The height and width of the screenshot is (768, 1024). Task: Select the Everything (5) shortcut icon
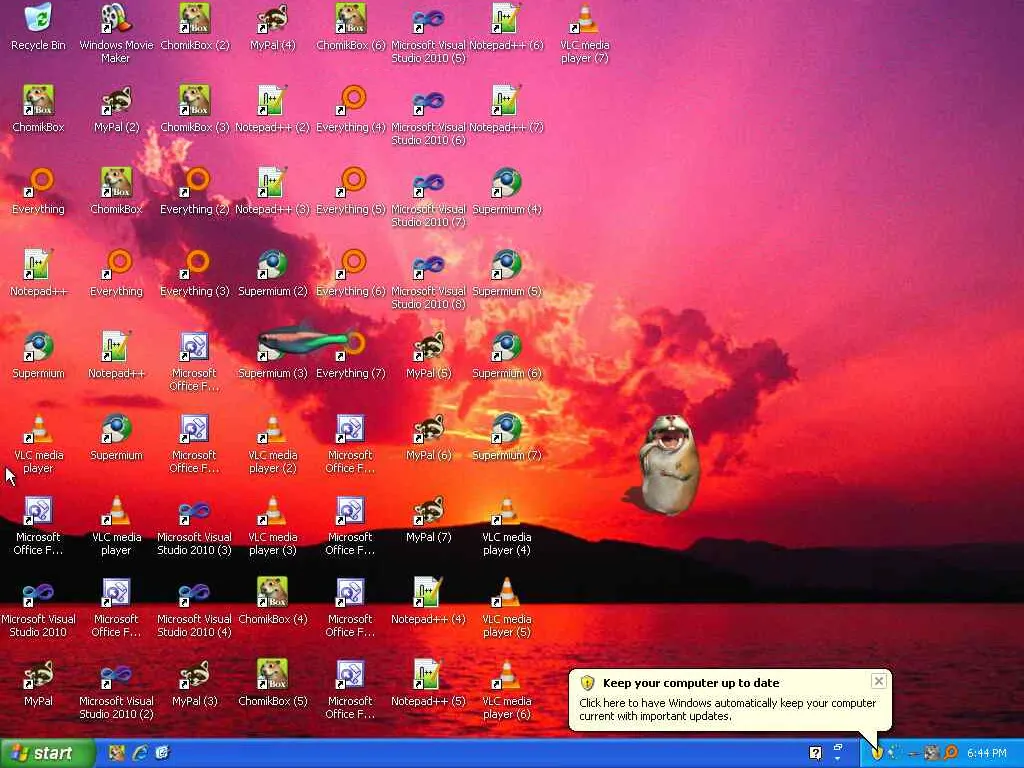point(351,191)
